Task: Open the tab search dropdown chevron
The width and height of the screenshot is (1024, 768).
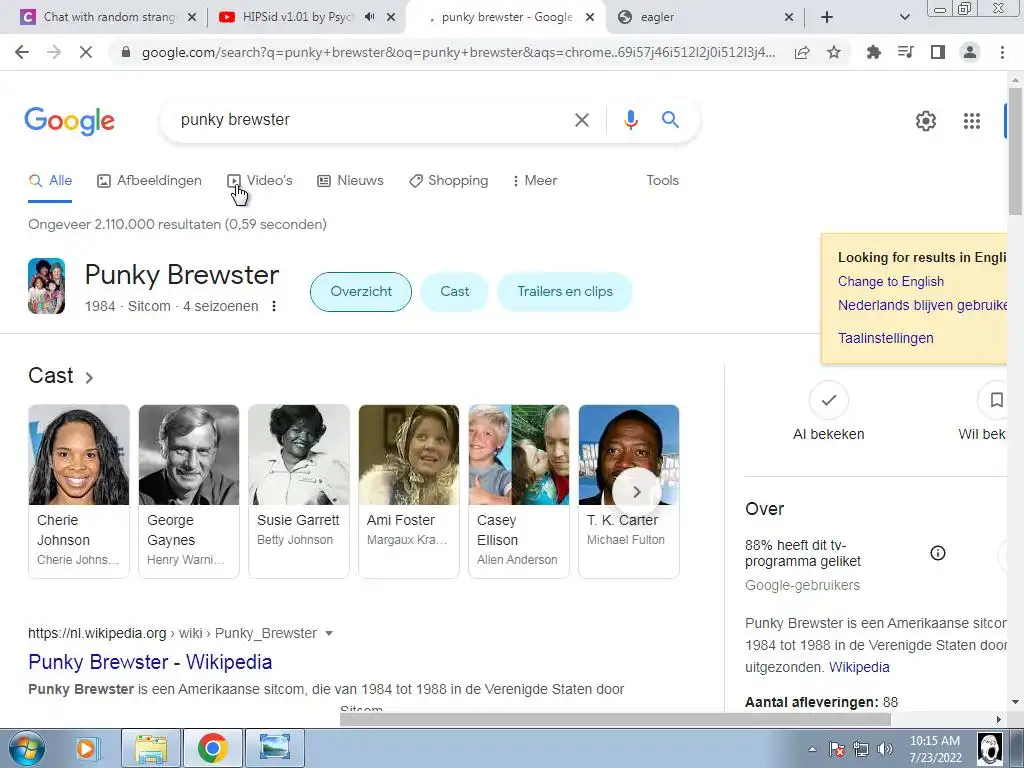Action: click(904, 17)
